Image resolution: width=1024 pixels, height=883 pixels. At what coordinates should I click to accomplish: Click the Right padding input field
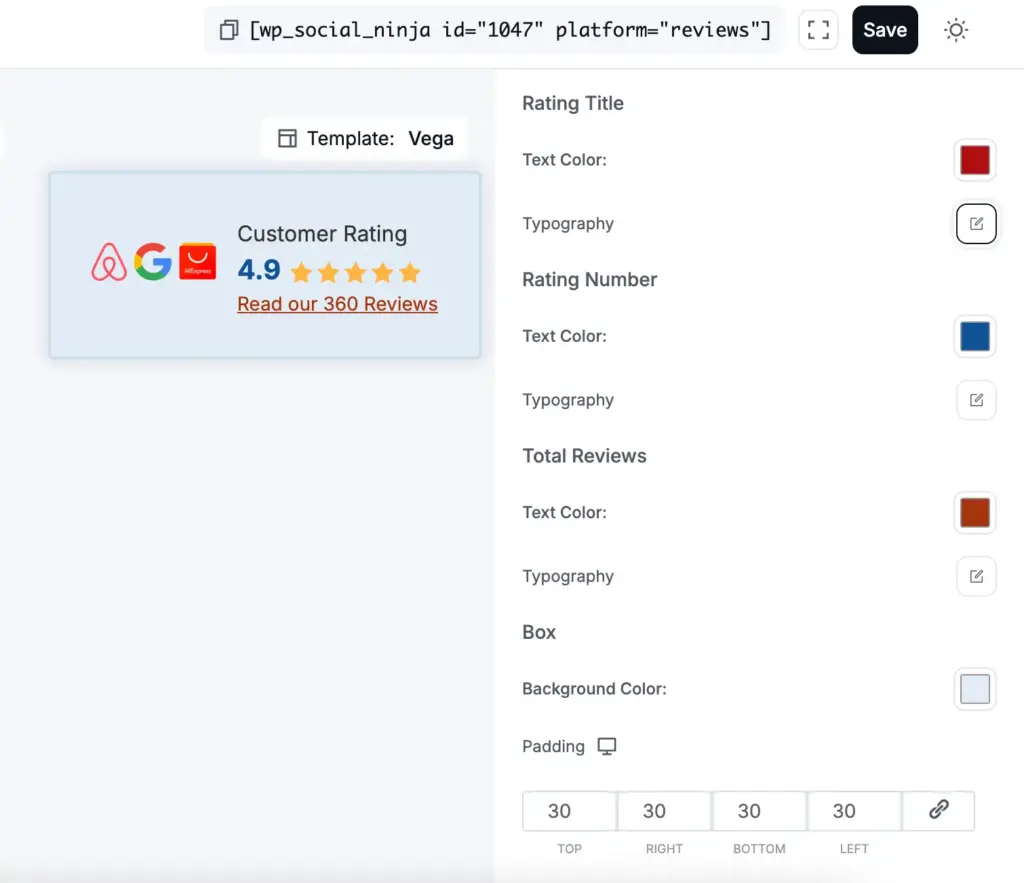pos(664,811)
